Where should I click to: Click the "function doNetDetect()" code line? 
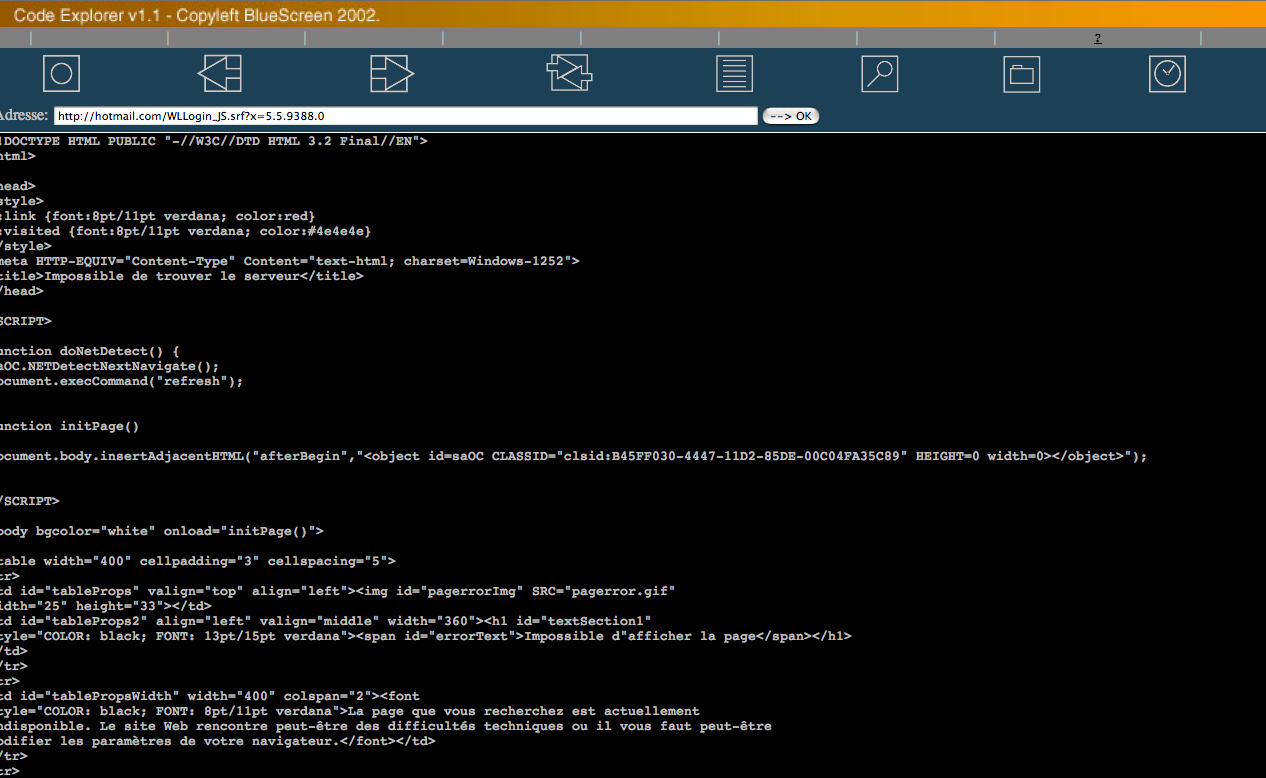click(x=90, y=351)
